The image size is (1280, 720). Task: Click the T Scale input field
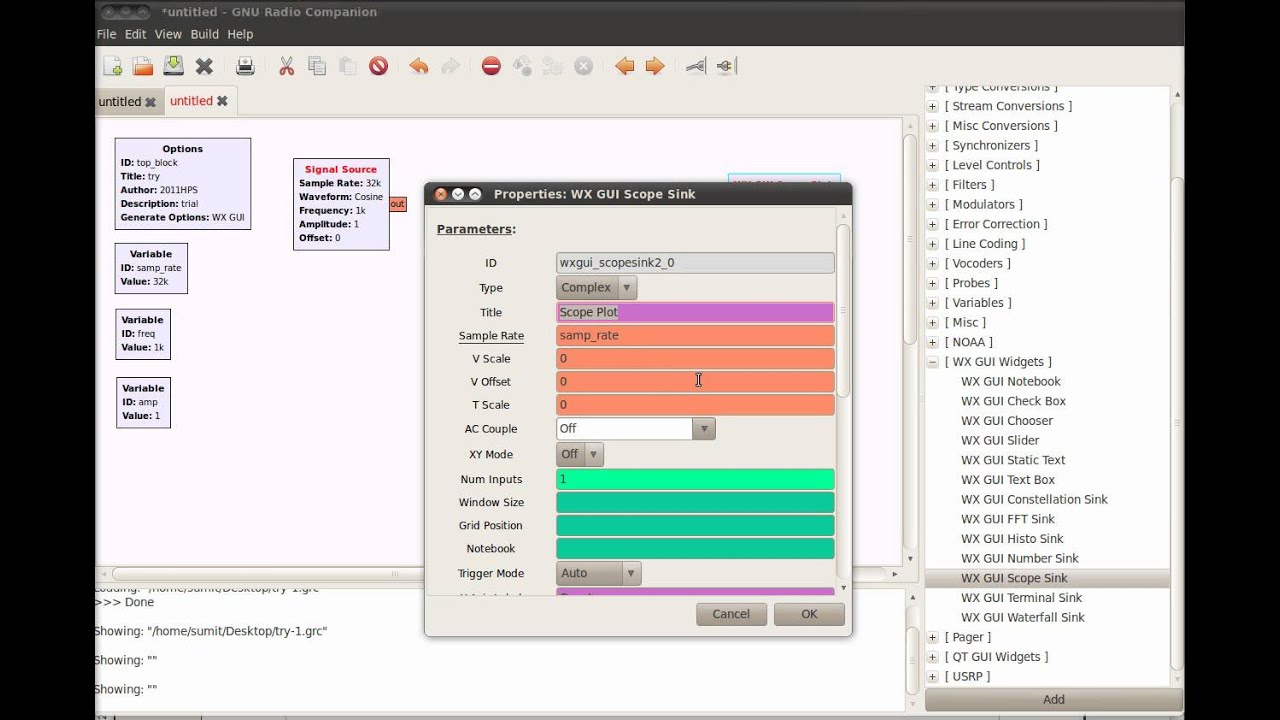click(695, 405)
